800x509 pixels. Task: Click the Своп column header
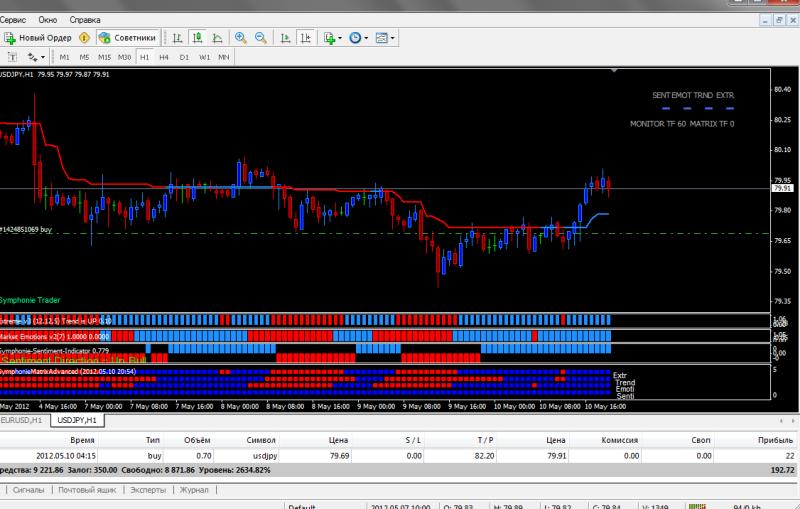[x=701, y=440]
